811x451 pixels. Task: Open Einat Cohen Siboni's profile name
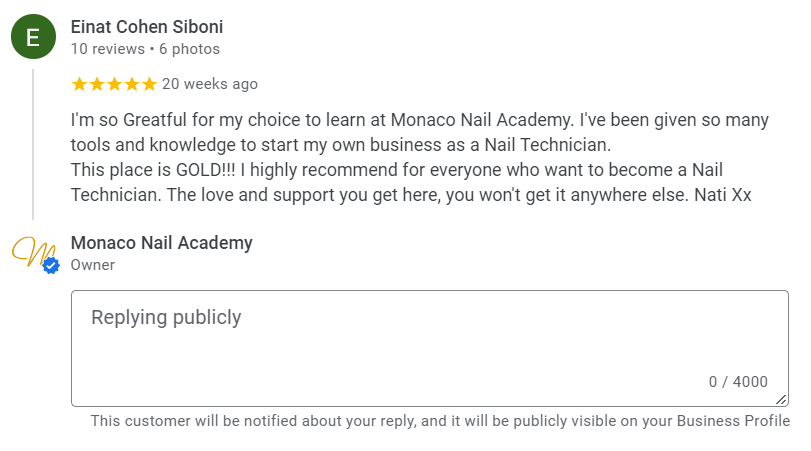click(x=147, y=27)
